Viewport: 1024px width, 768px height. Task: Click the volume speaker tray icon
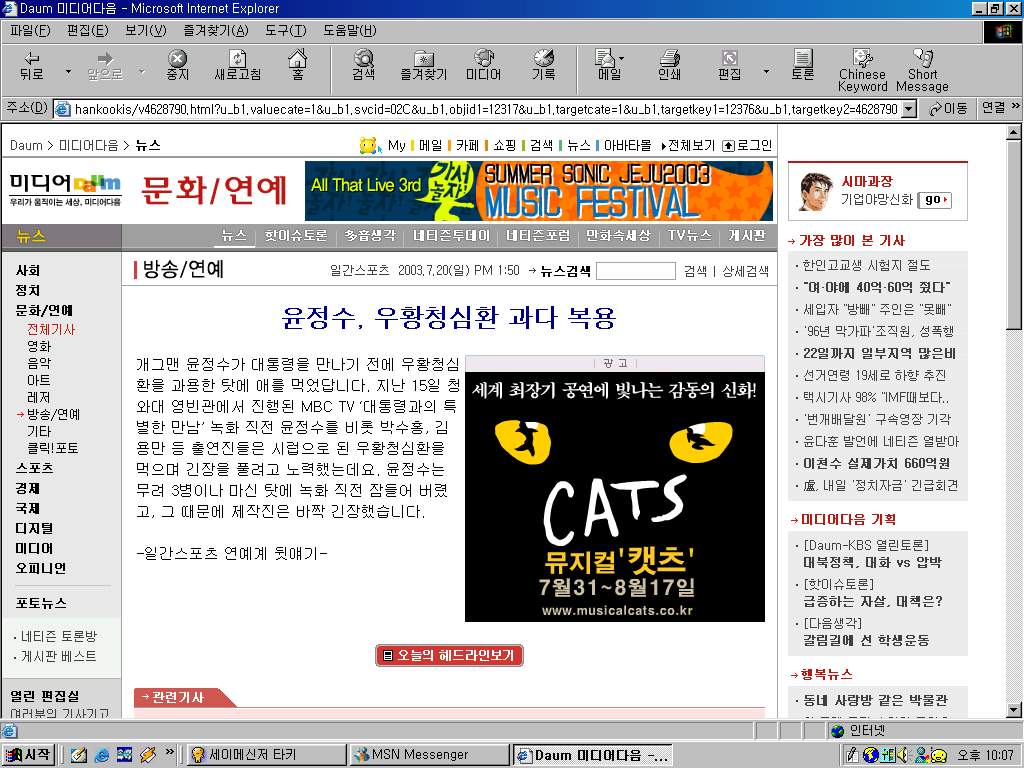pyautogui.click(x=903, y=755)
